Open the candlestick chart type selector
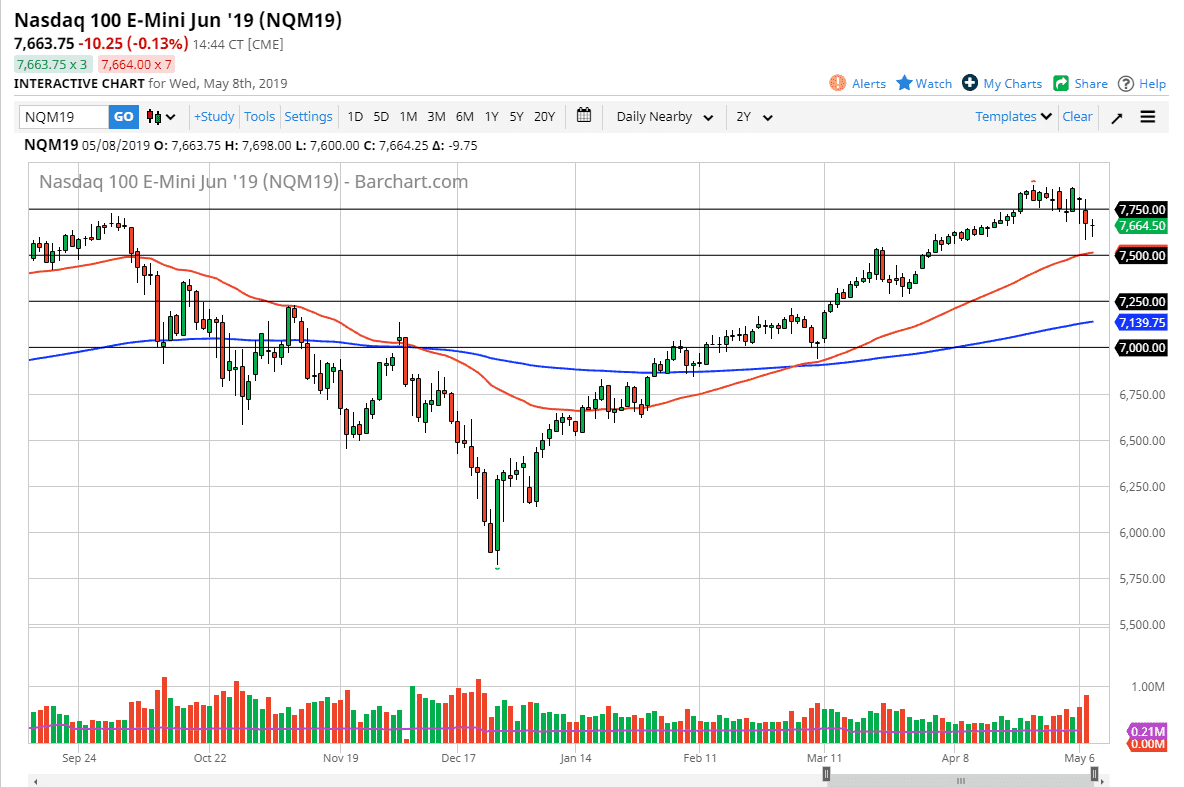 (160, 117)
